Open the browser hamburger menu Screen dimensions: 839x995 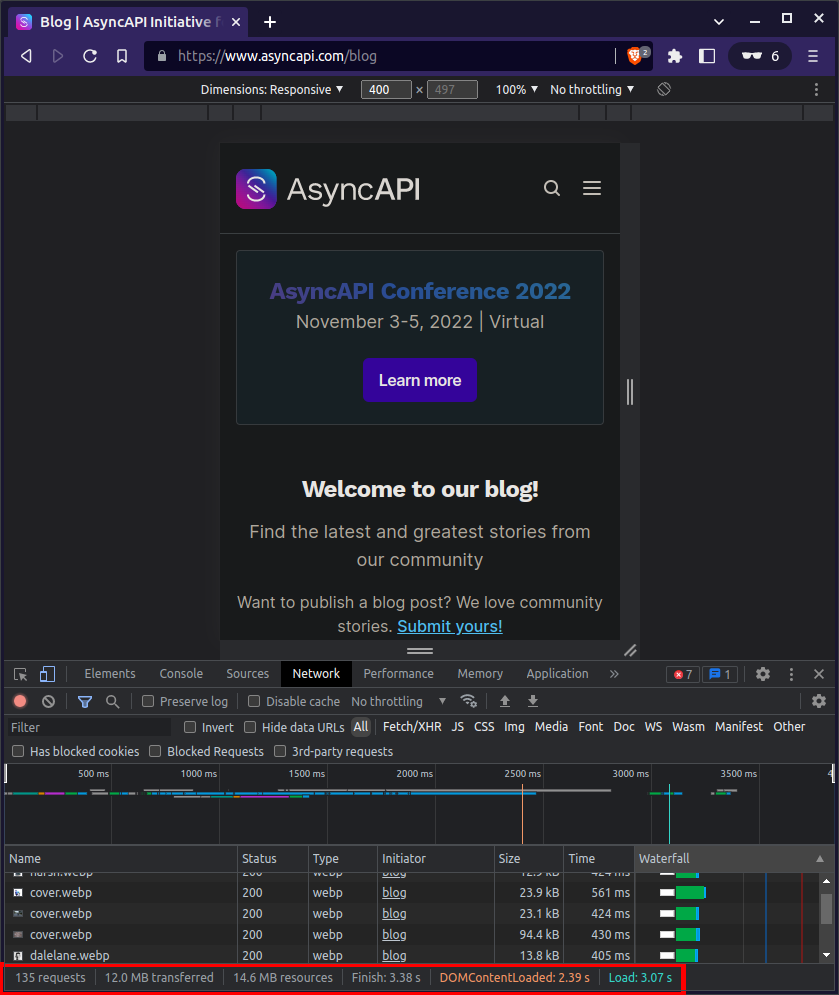coord(813,56)
